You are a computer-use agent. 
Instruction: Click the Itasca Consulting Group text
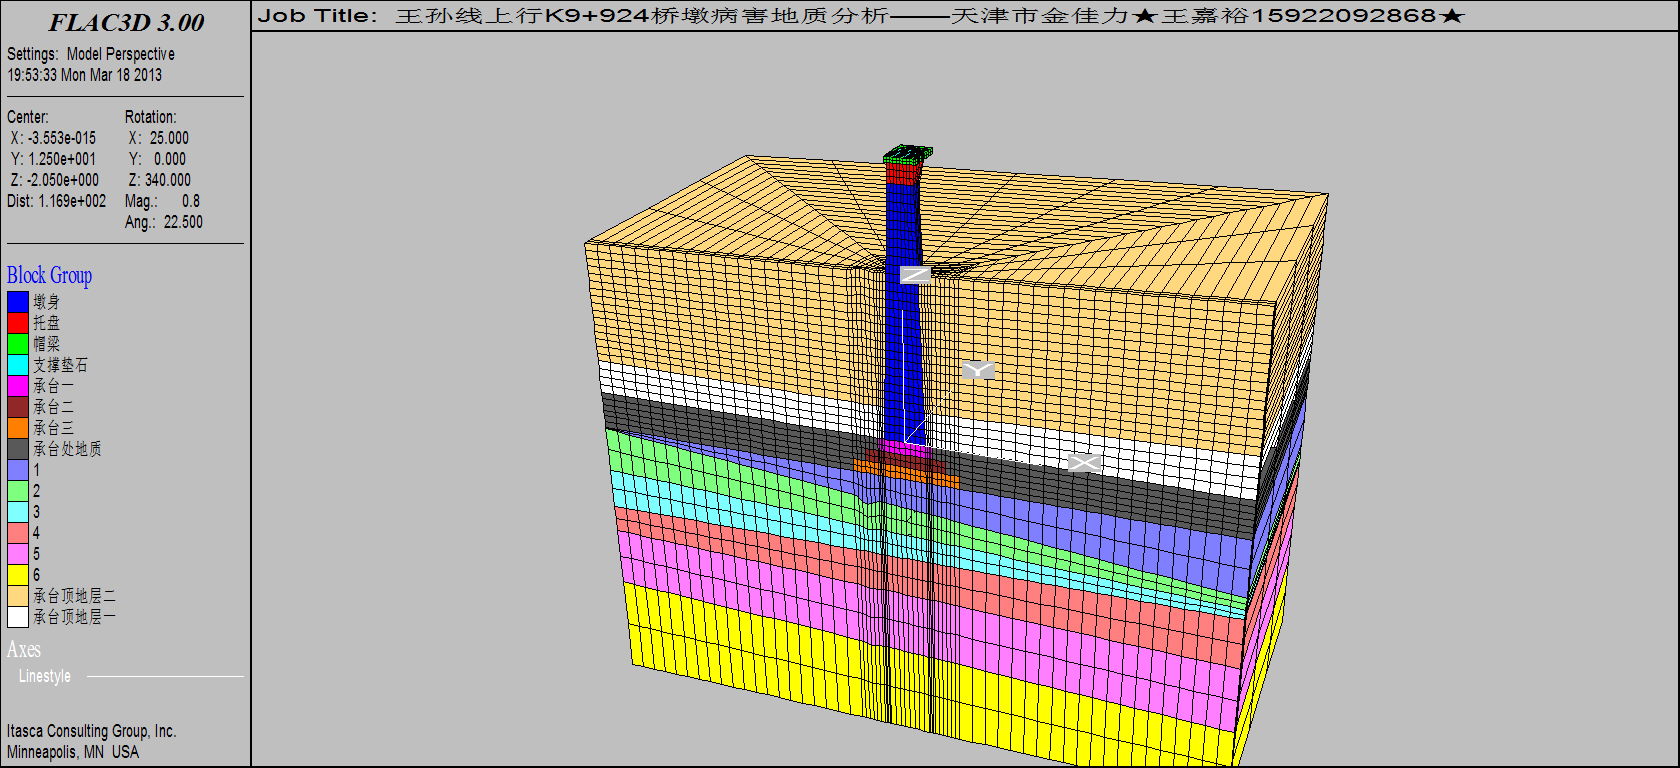[x=91, y=731]
